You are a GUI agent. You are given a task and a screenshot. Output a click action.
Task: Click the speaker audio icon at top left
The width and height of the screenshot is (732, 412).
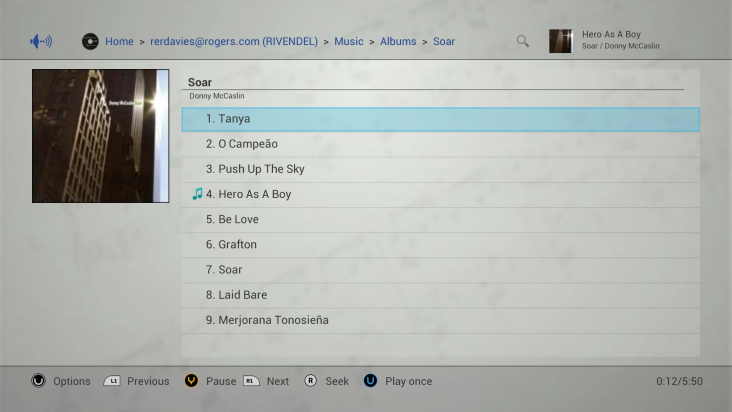[41, 42]
